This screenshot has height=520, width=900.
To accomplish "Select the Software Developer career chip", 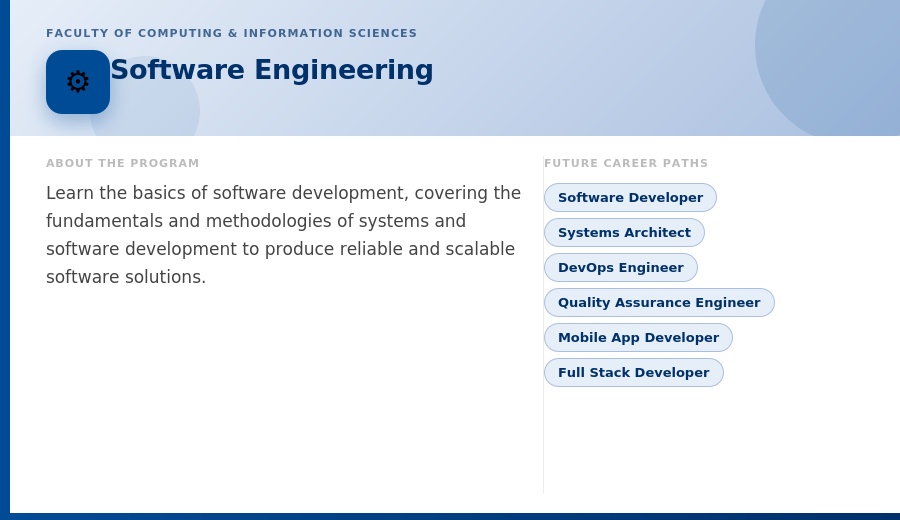I will point(630,197).
